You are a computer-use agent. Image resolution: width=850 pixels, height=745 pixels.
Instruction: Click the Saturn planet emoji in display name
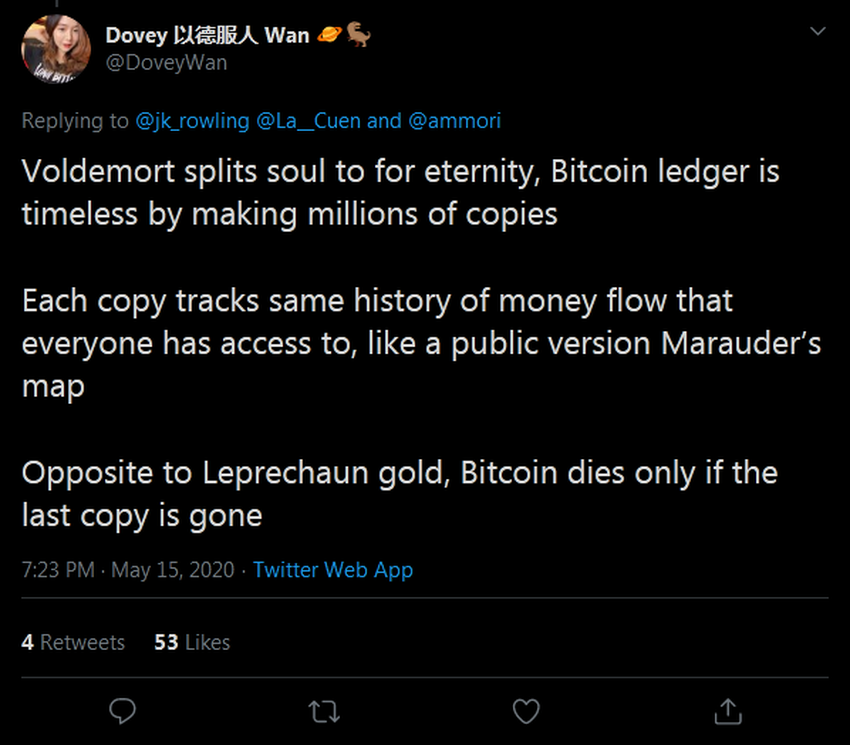[x=327, y=34]
